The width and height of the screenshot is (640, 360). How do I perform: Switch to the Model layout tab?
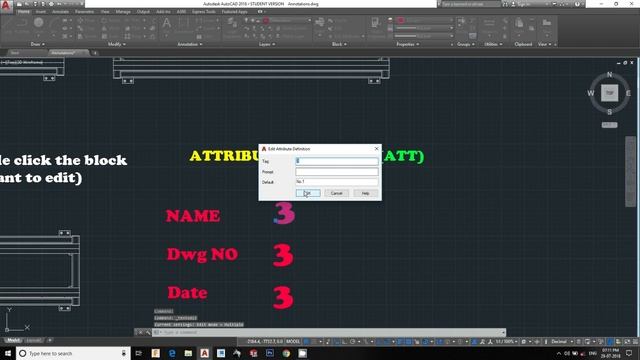[13, 340]
